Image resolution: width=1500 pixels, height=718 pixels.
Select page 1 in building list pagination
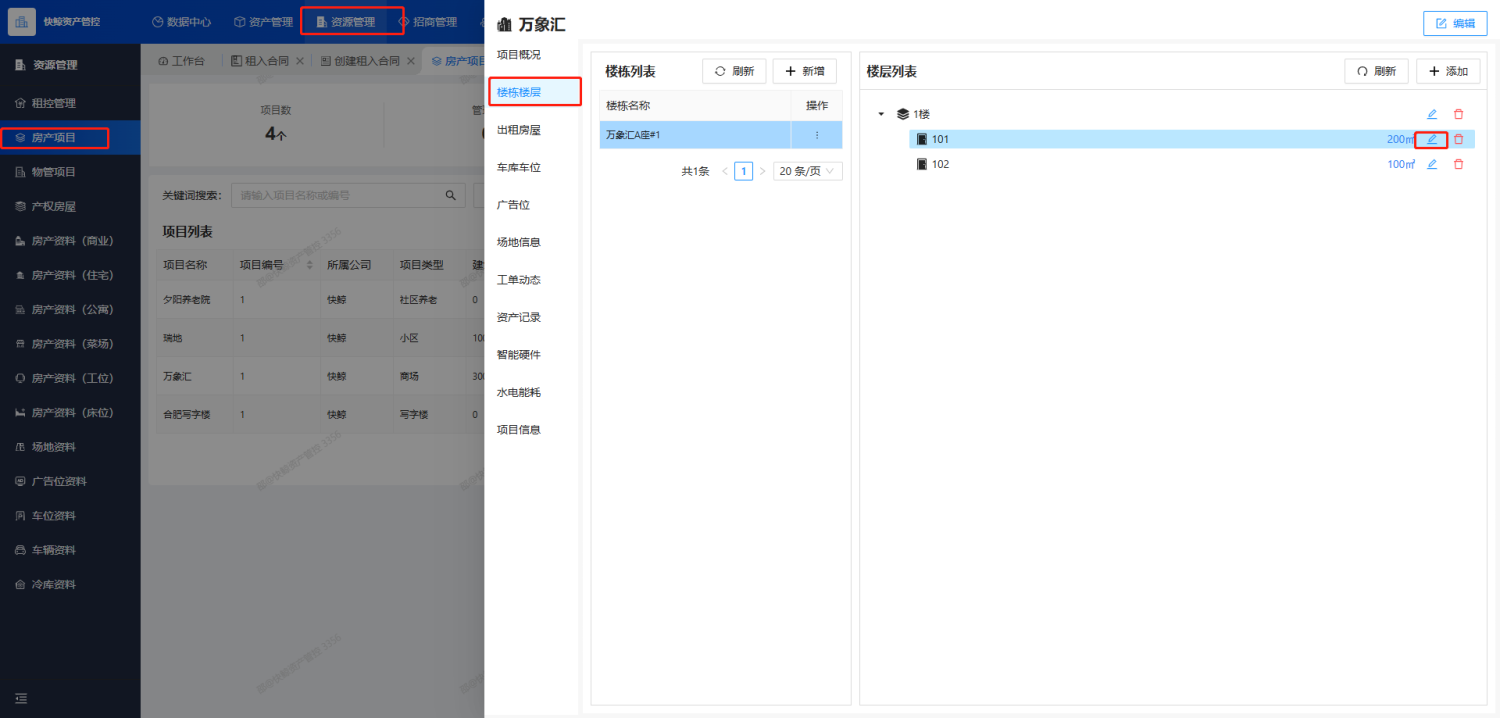point(744,171)
